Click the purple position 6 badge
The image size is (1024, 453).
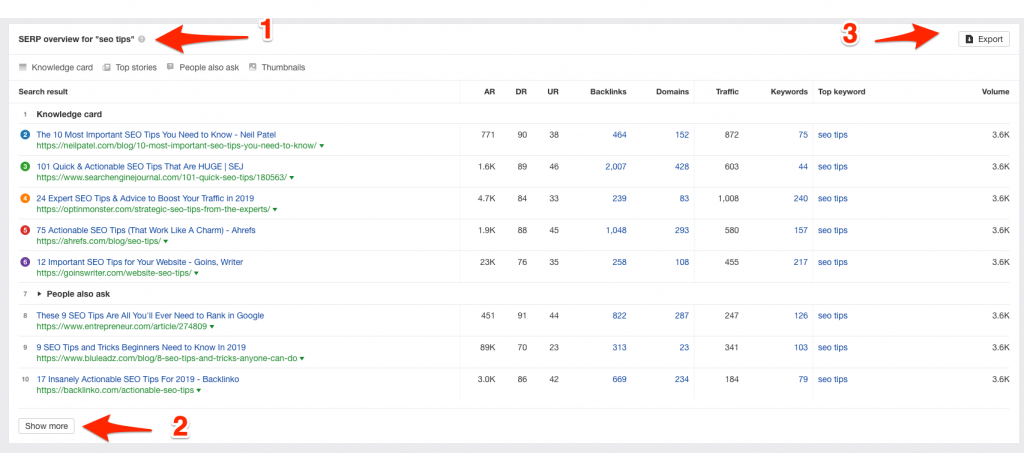[25, 262]
